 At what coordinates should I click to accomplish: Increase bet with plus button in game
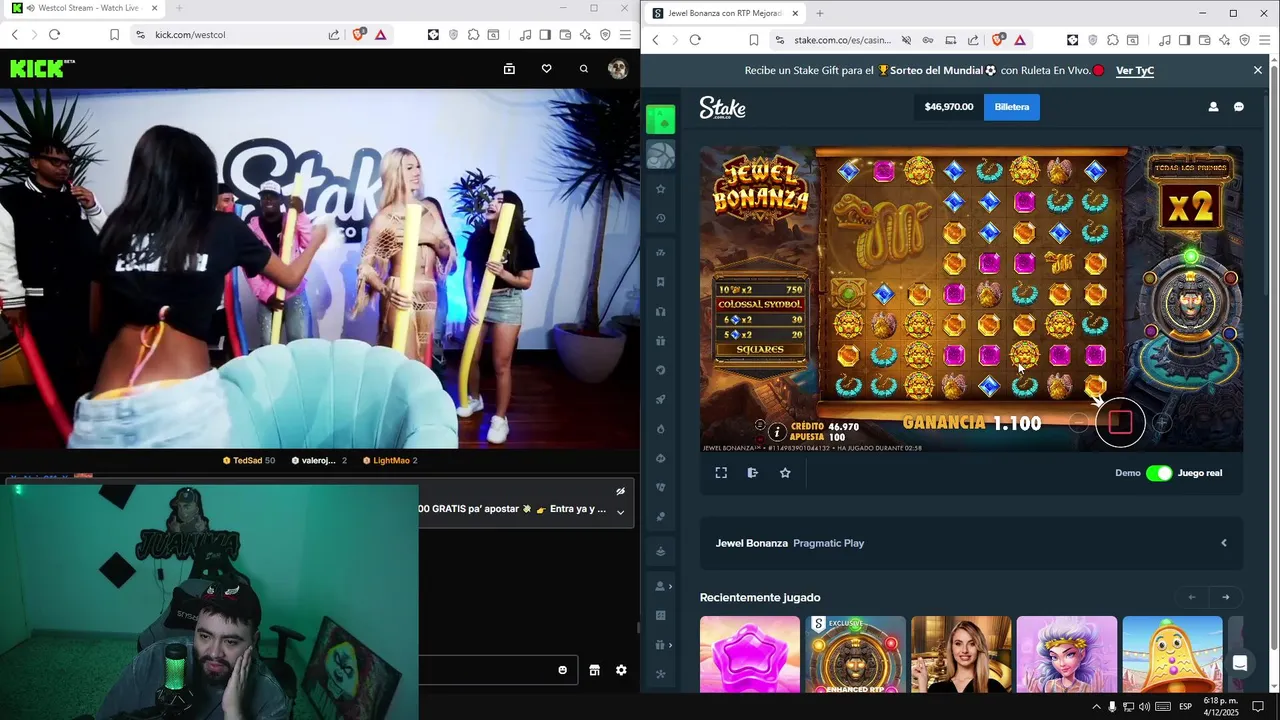(x=1162, y=423)
